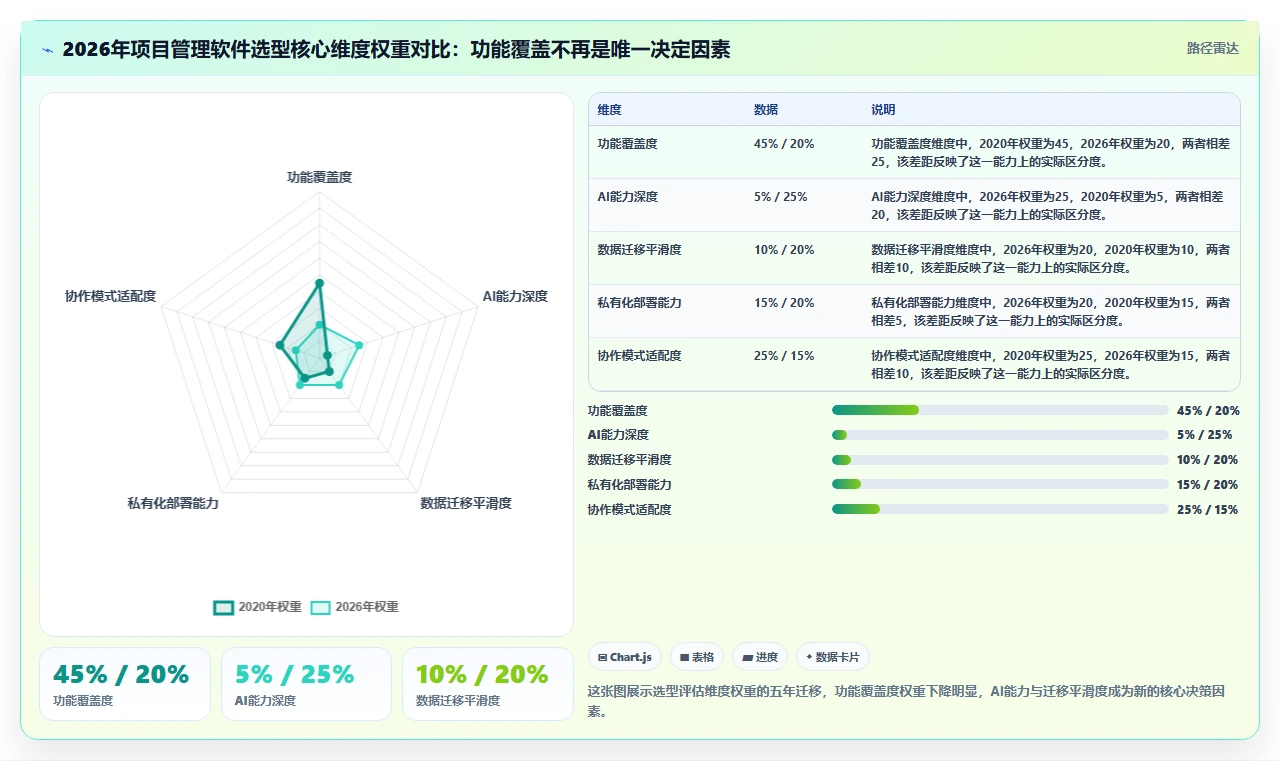Click the 数据 column header
Screen dimensions: 1280x761
pyautogui.click(x=766, y=109)
